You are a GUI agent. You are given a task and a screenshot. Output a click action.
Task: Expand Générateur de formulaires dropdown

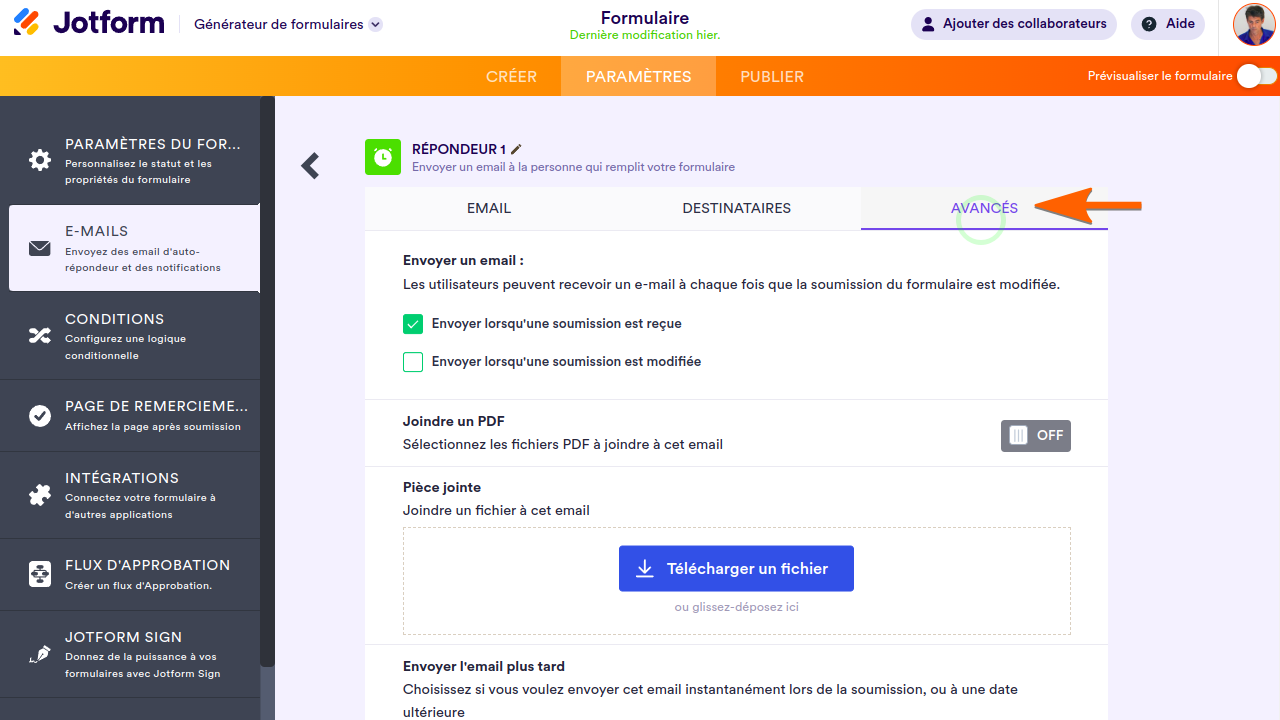375,25
